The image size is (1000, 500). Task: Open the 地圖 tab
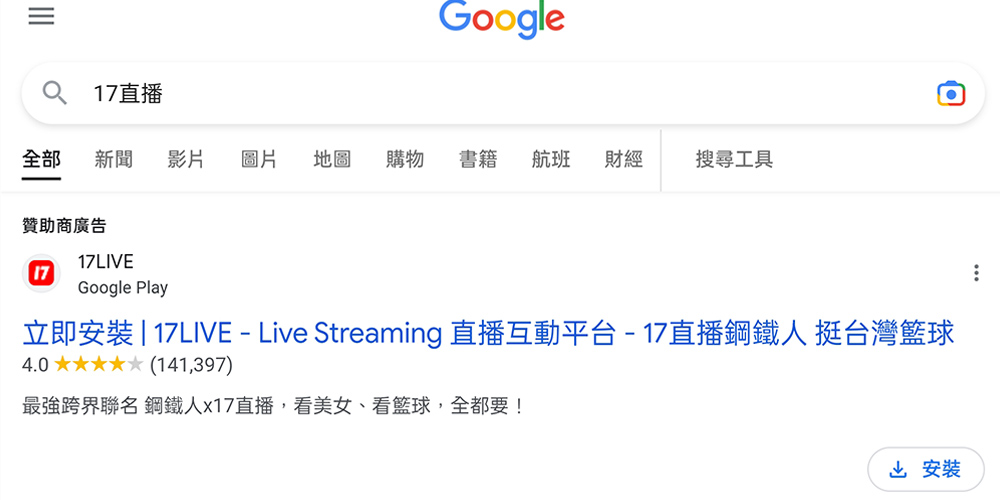click(x=332, y=159)
